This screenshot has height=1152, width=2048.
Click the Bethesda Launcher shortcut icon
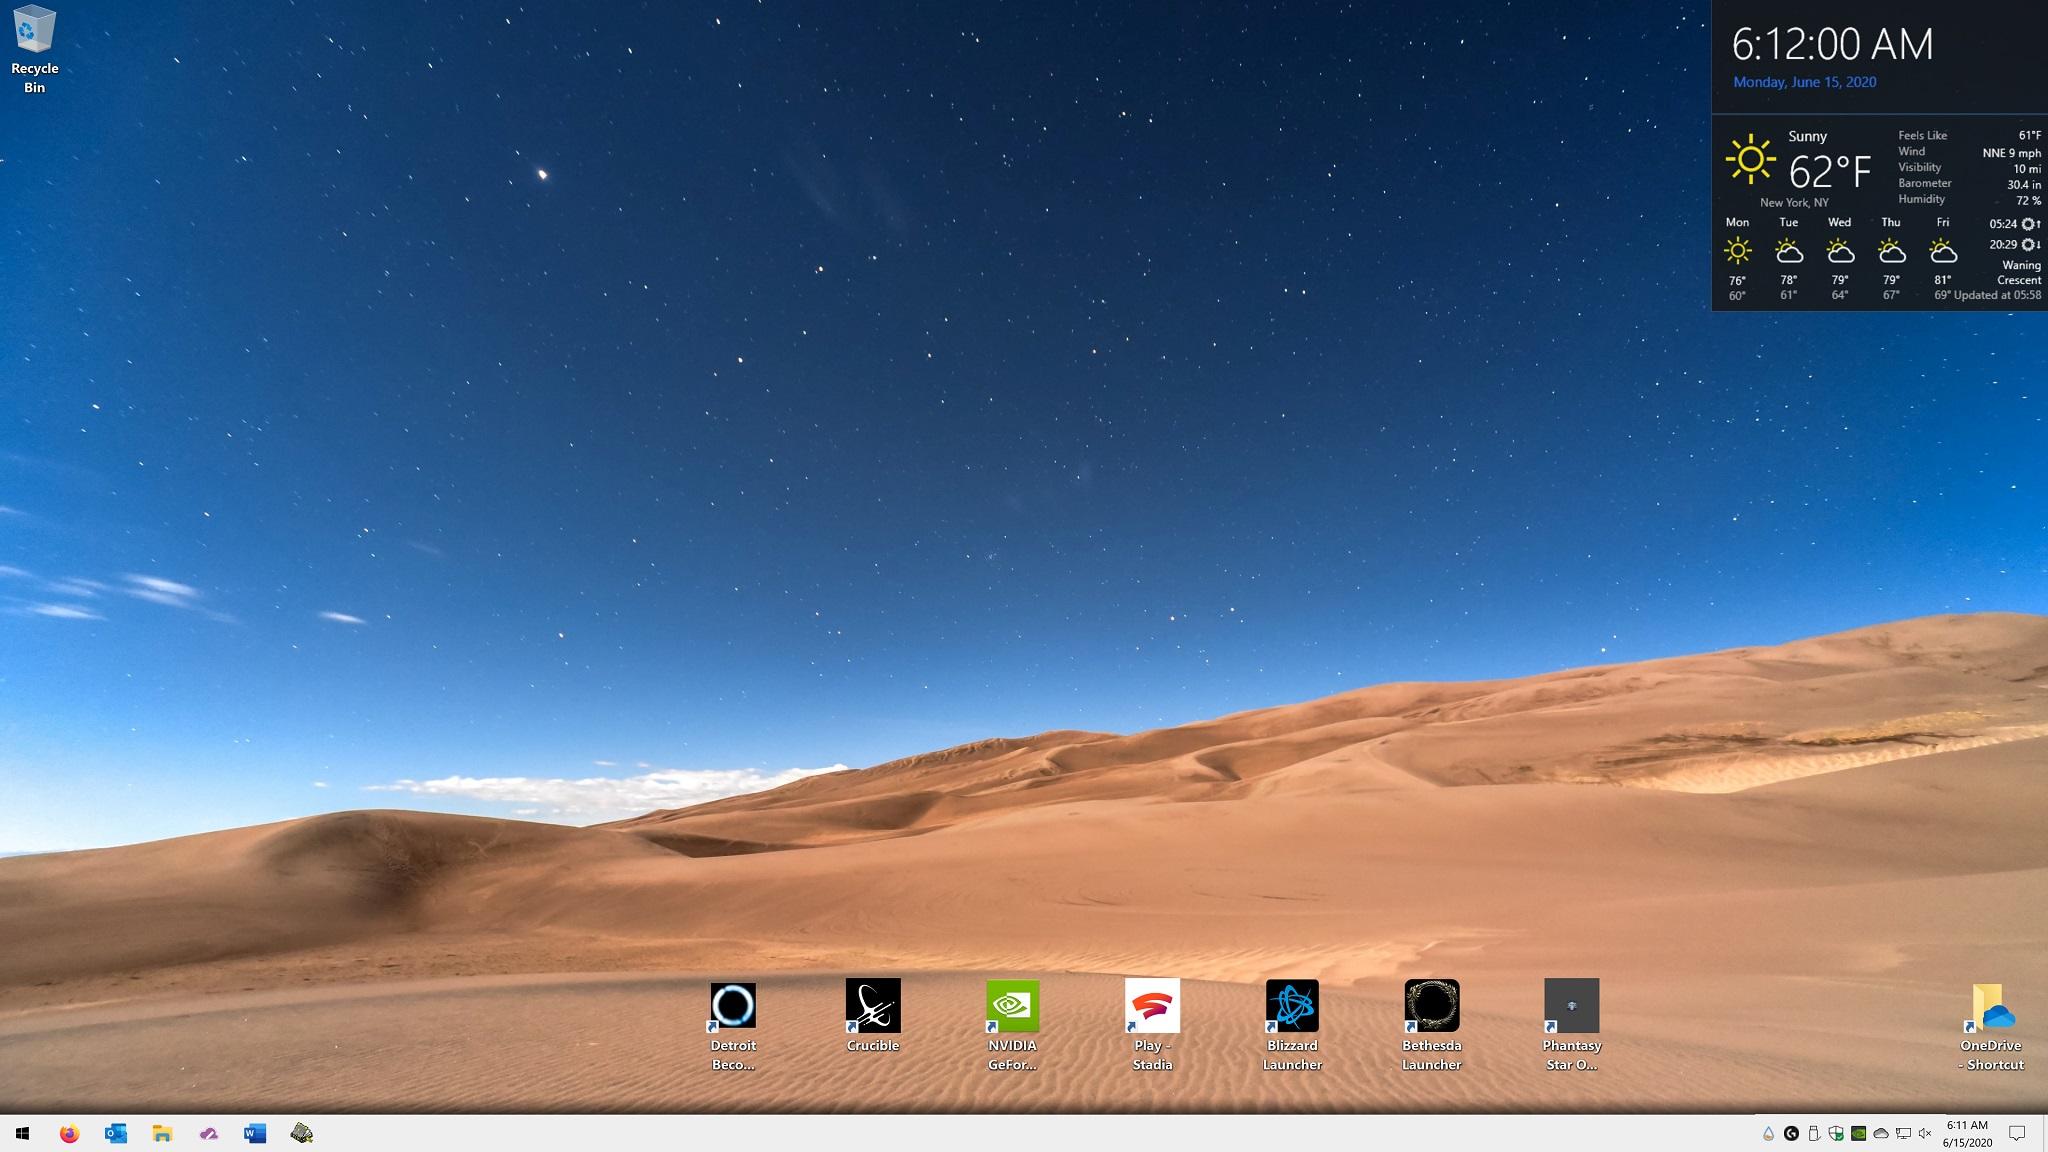point(1431,1006)
